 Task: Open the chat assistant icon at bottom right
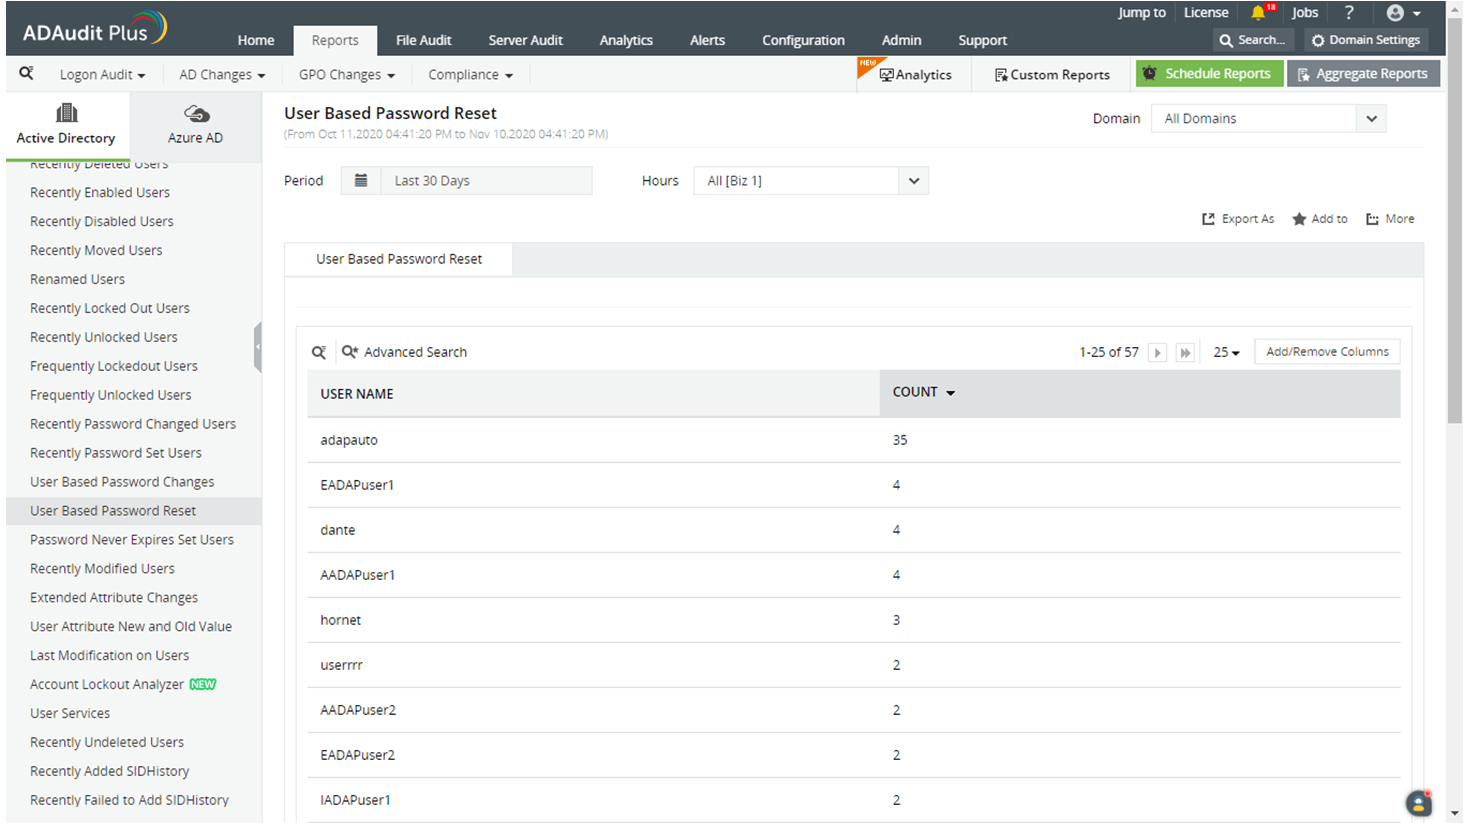1418,802
